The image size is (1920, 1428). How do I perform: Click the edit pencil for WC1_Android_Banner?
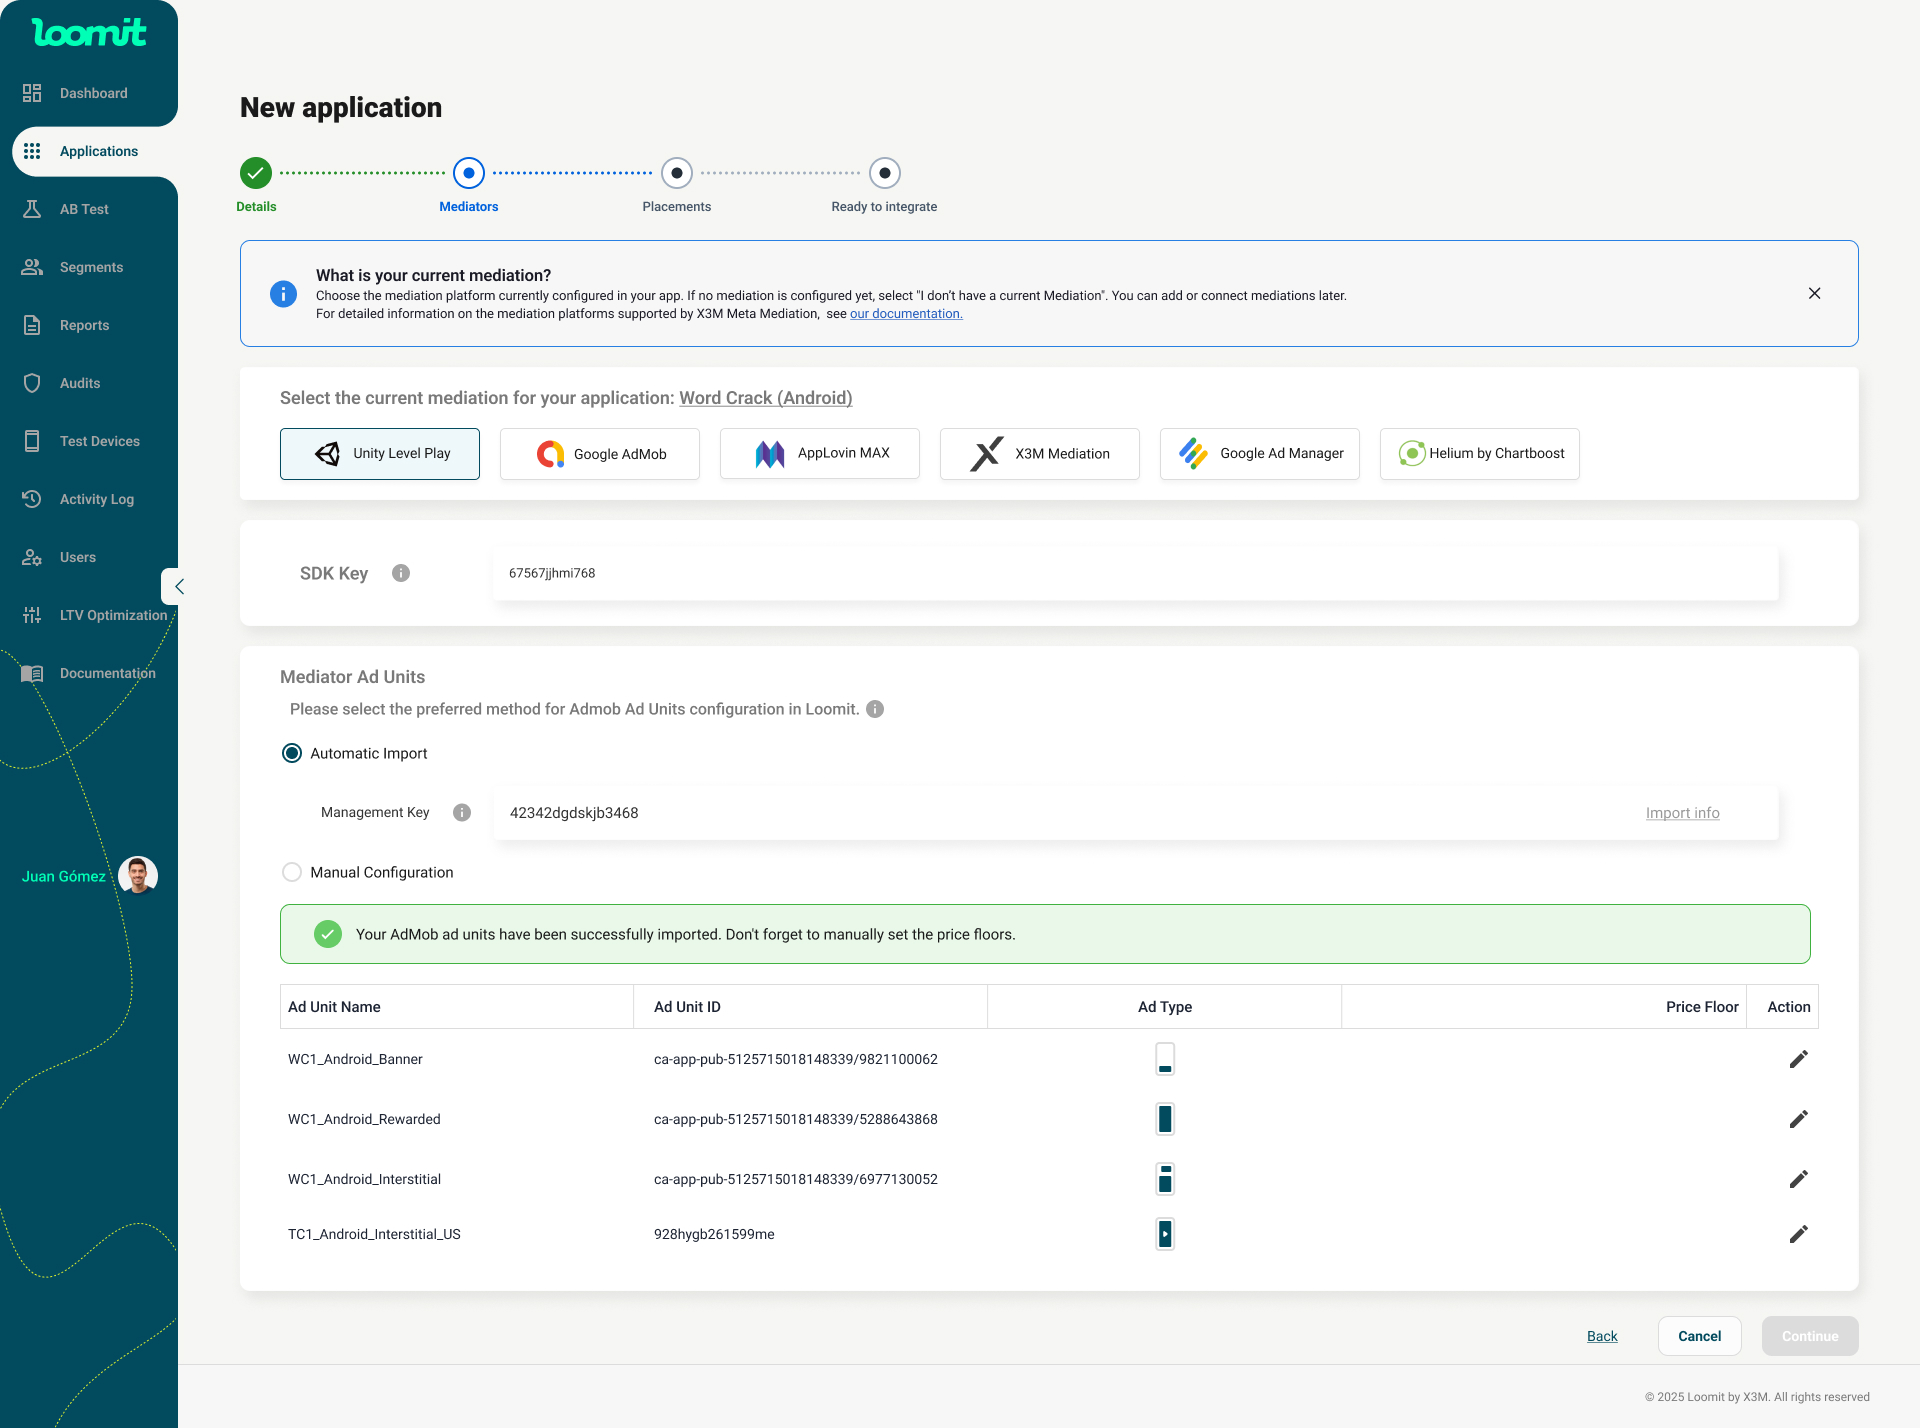click(x=1798, y=1059)
